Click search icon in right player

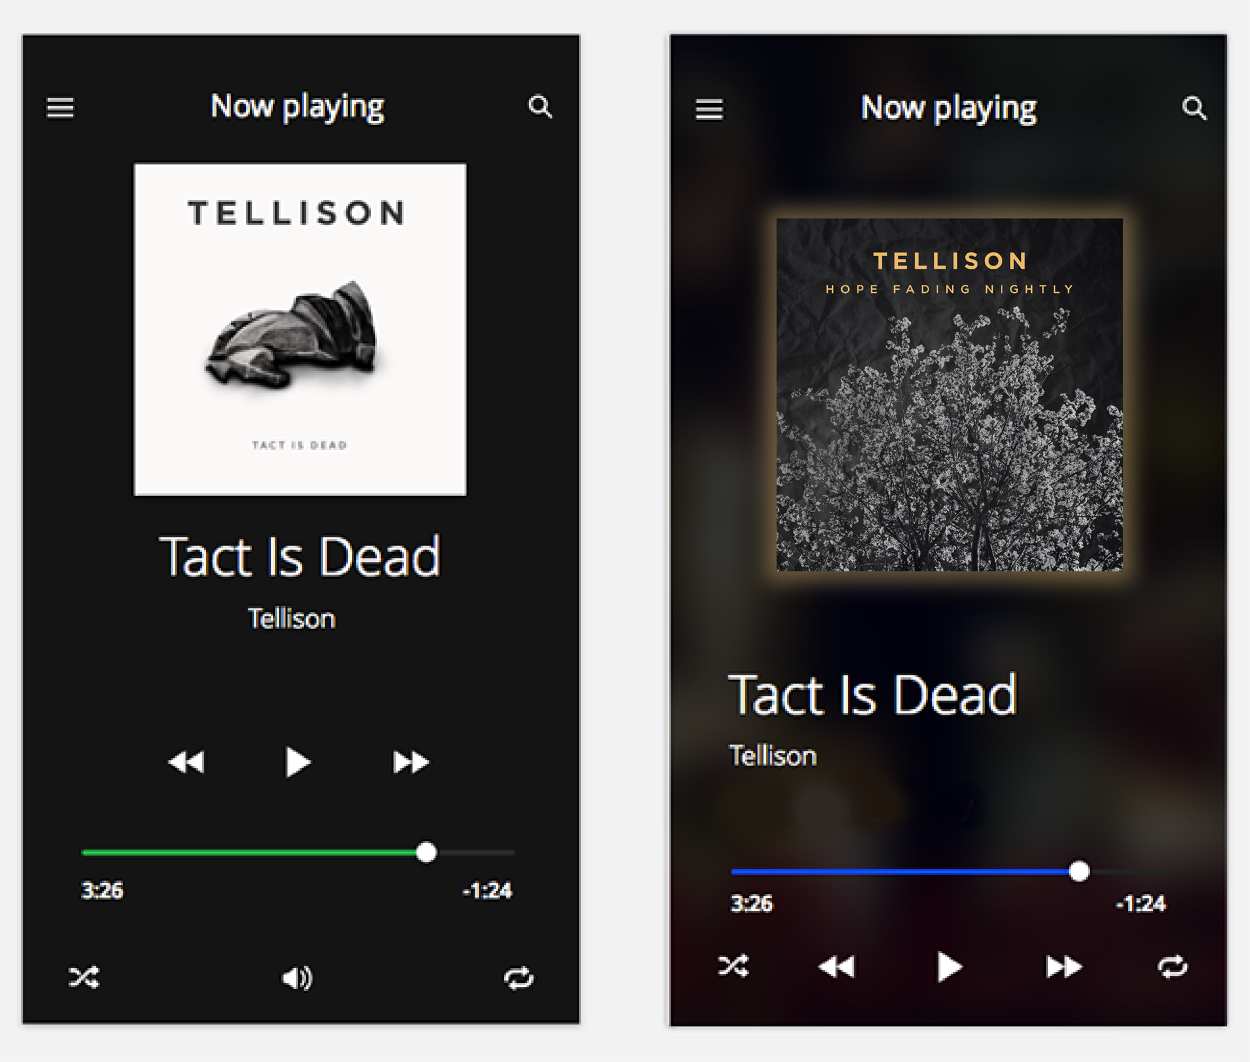pyautogui.click(x=1194, y=108)
